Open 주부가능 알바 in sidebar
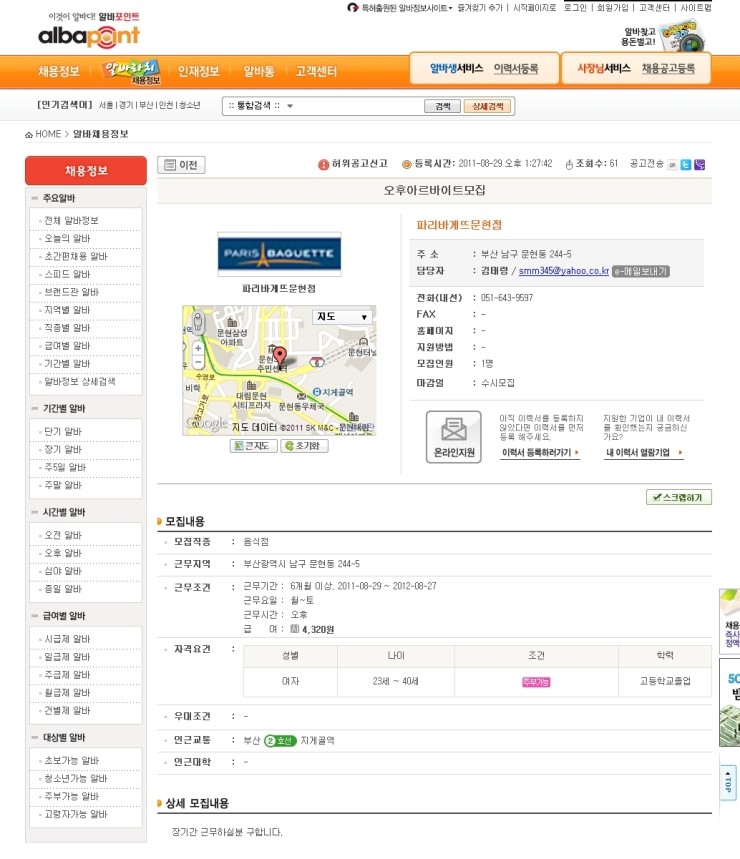This screenshot has width=740, height=859. click(x=71, y=797)
